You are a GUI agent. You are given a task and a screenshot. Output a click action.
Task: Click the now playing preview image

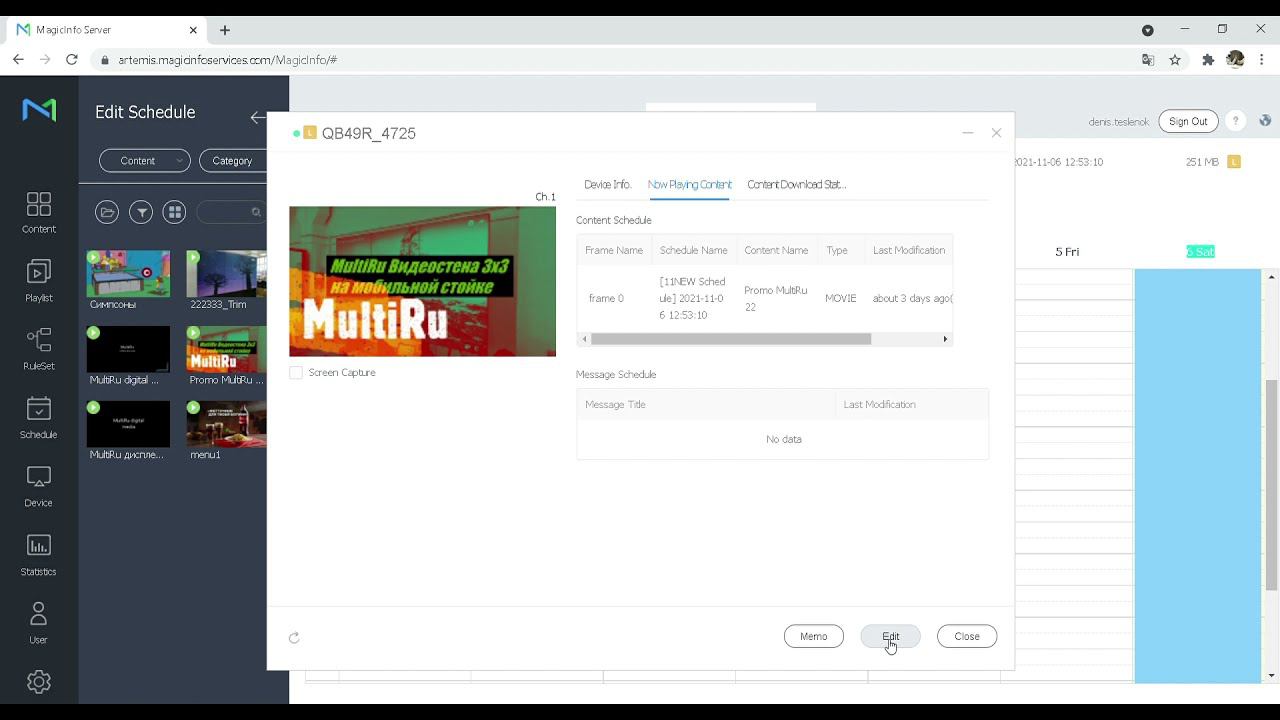[x=422, y=281]
